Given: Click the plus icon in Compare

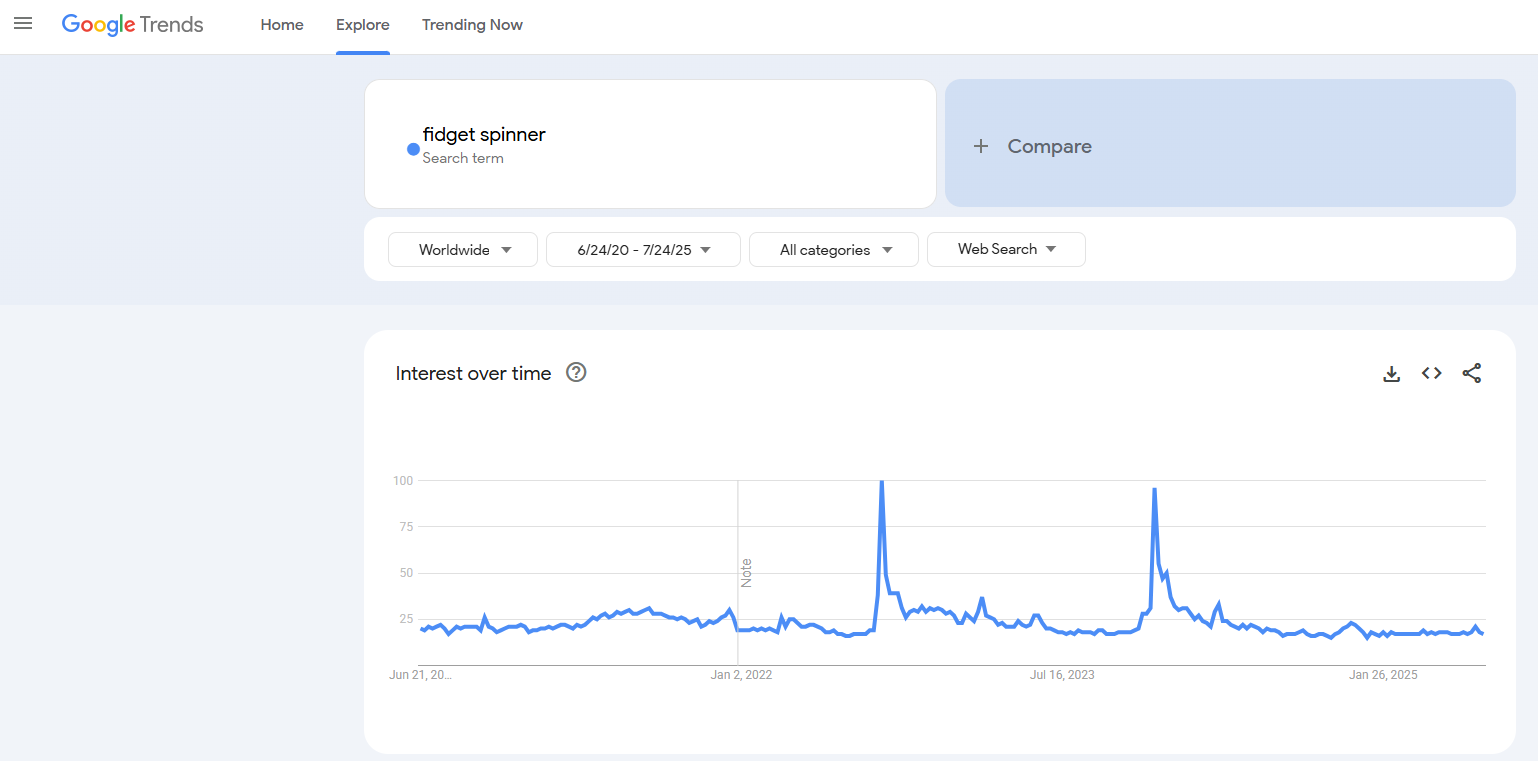Looking at the screenshot, I should [981, 146].
